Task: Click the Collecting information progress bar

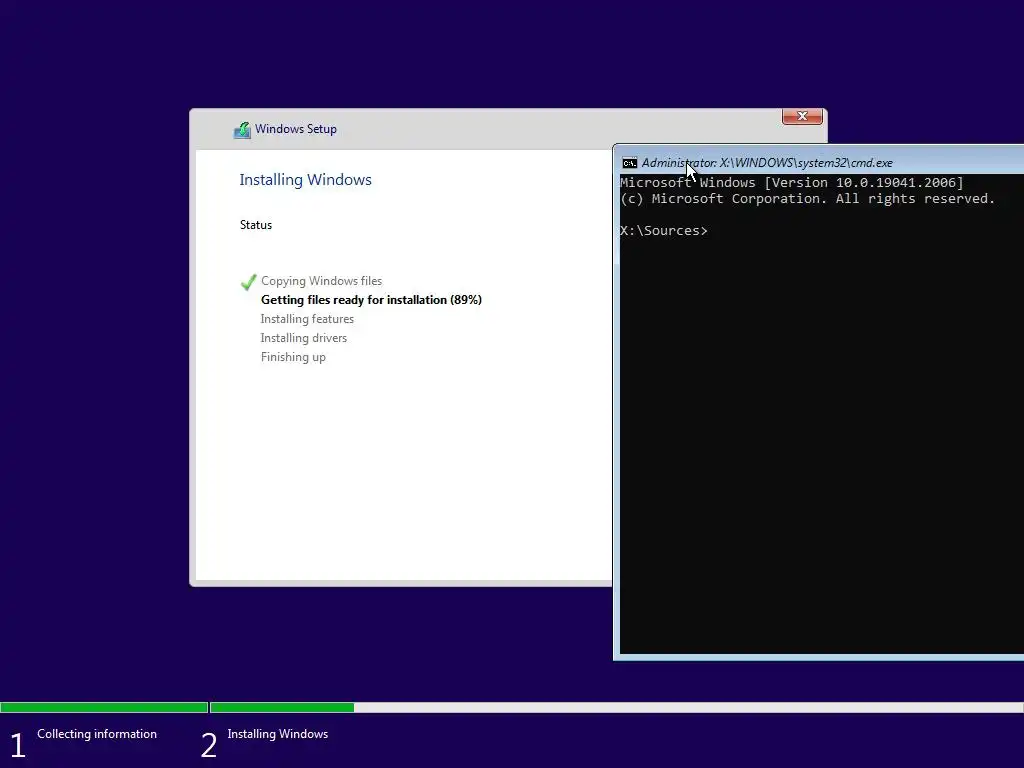Action: pyautogui.click(x=104, y=707)
